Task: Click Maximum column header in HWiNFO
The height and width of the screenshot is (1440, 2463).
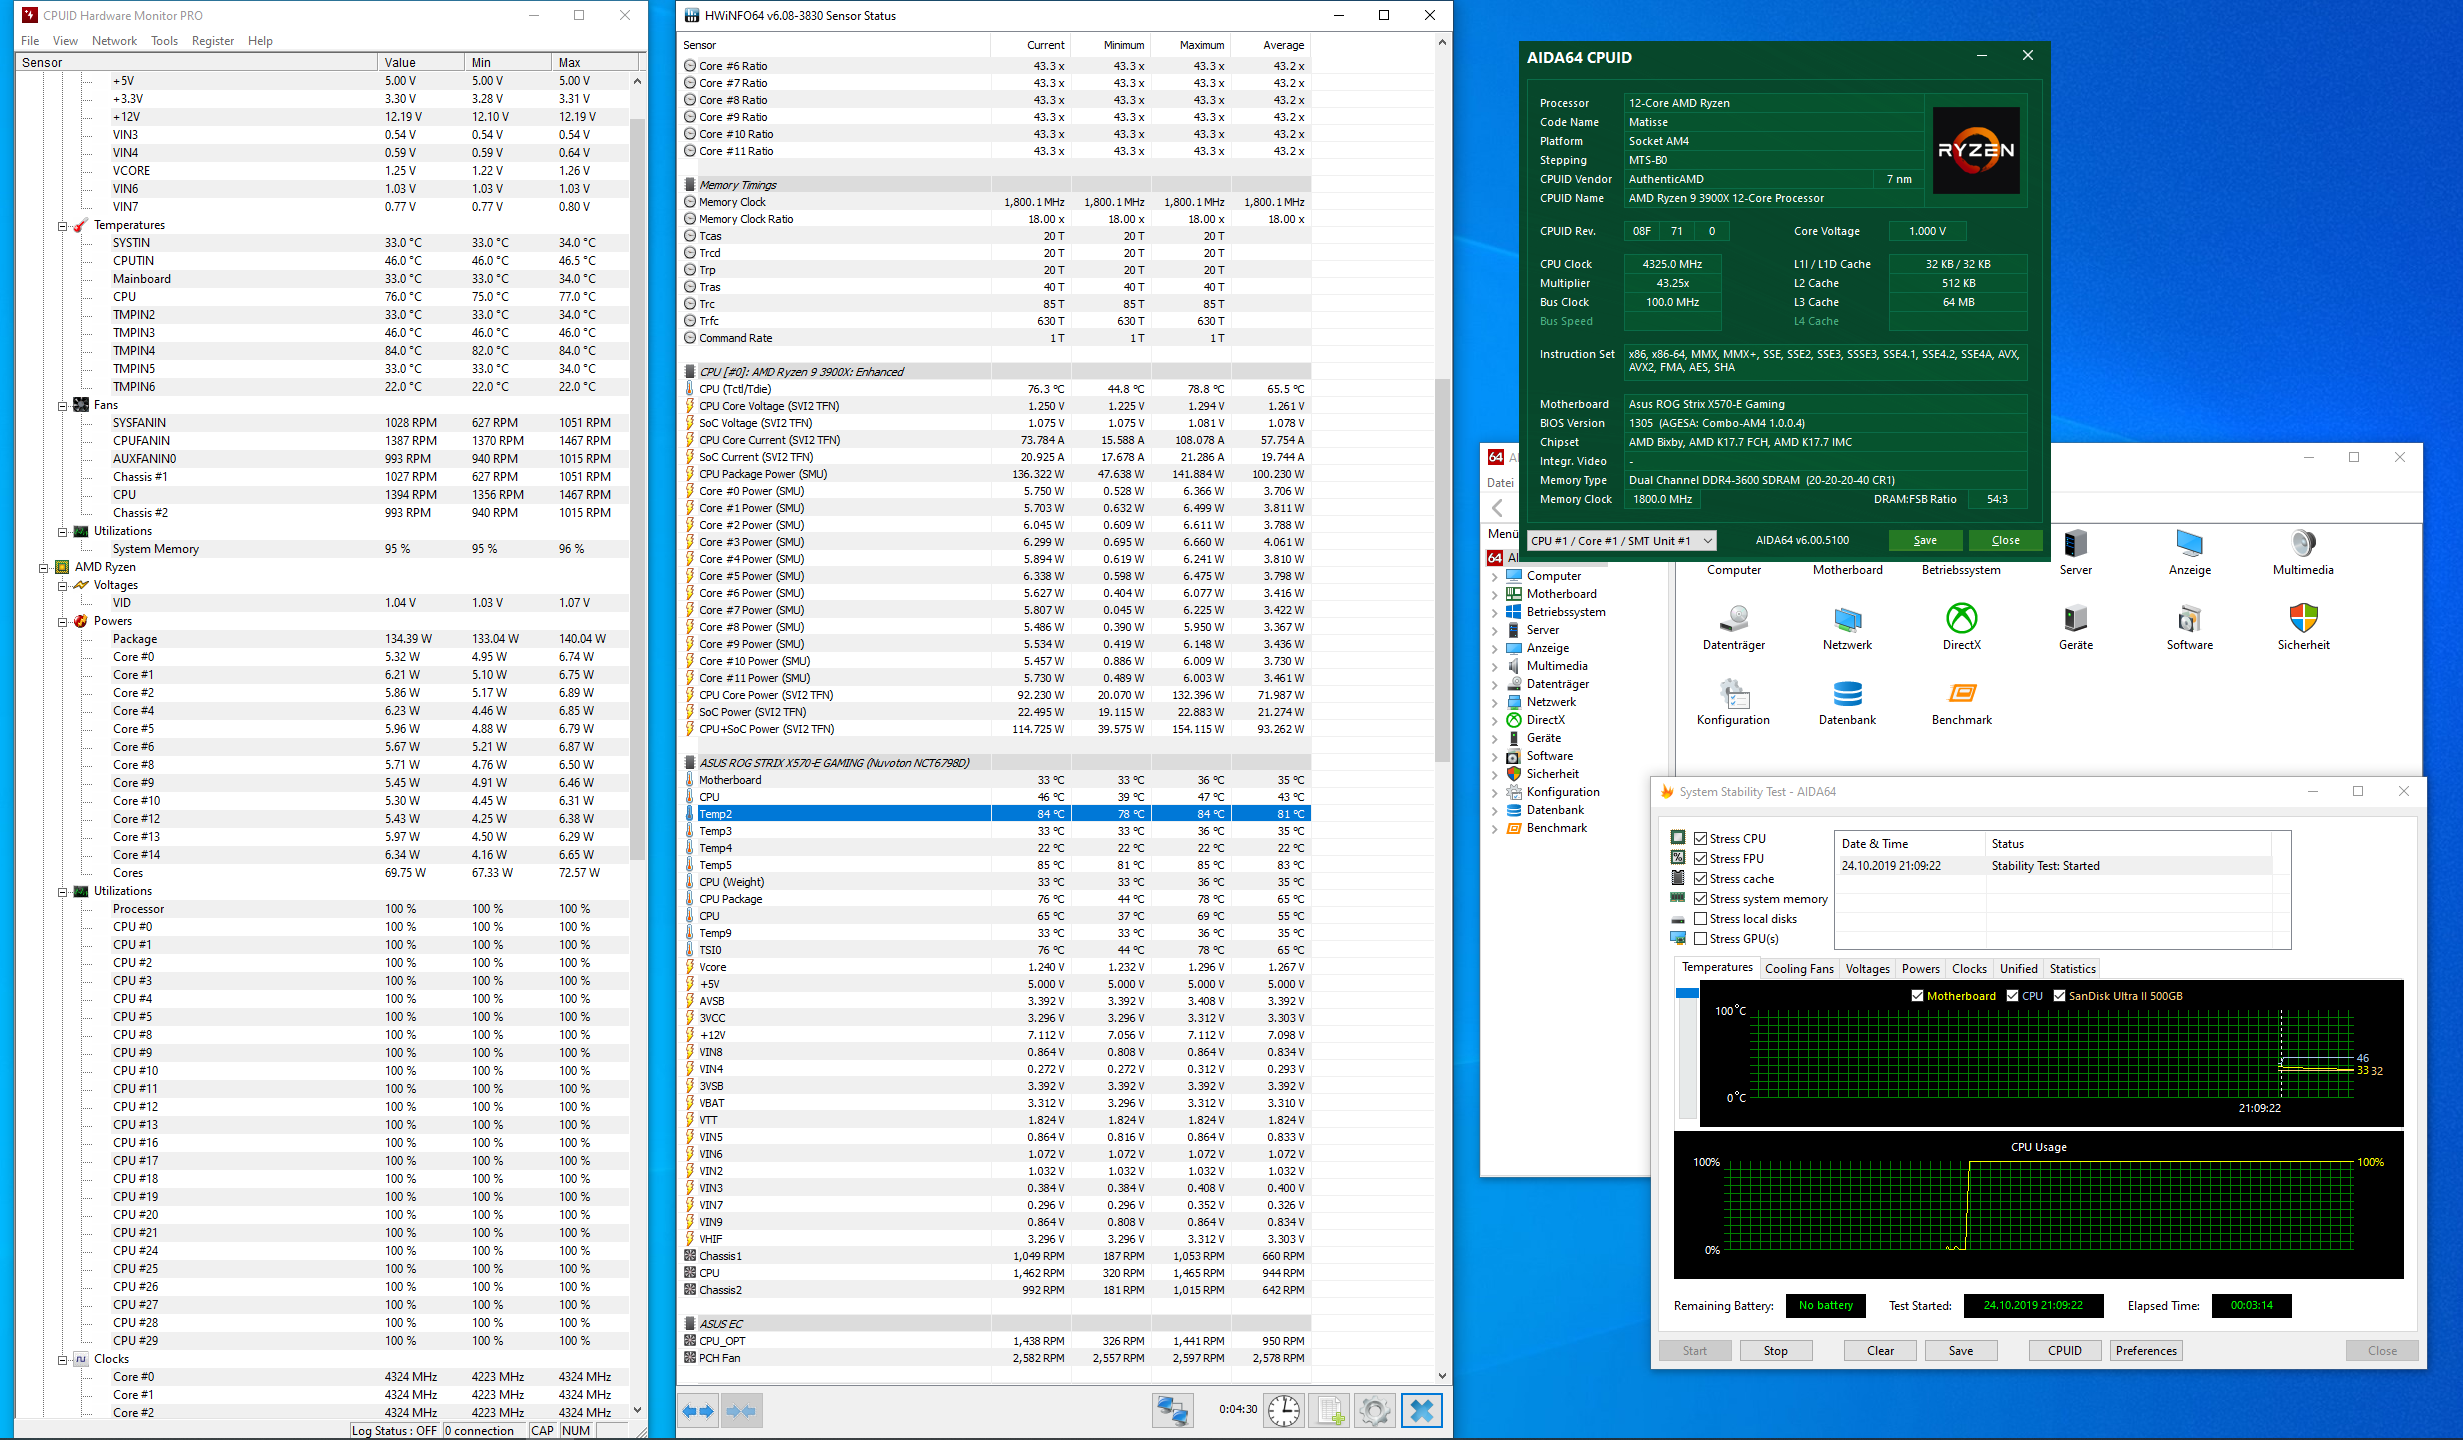Action: pyautogui.click(x=1190, y=45)
